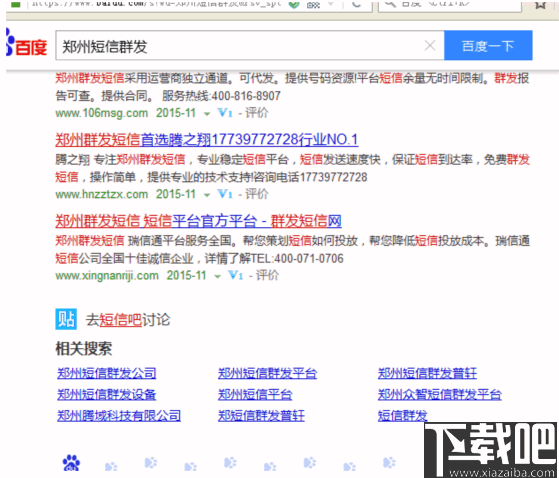Screen dimensions: 559x478
Task: Click the green shield icon in address bar
Action: 293,4
